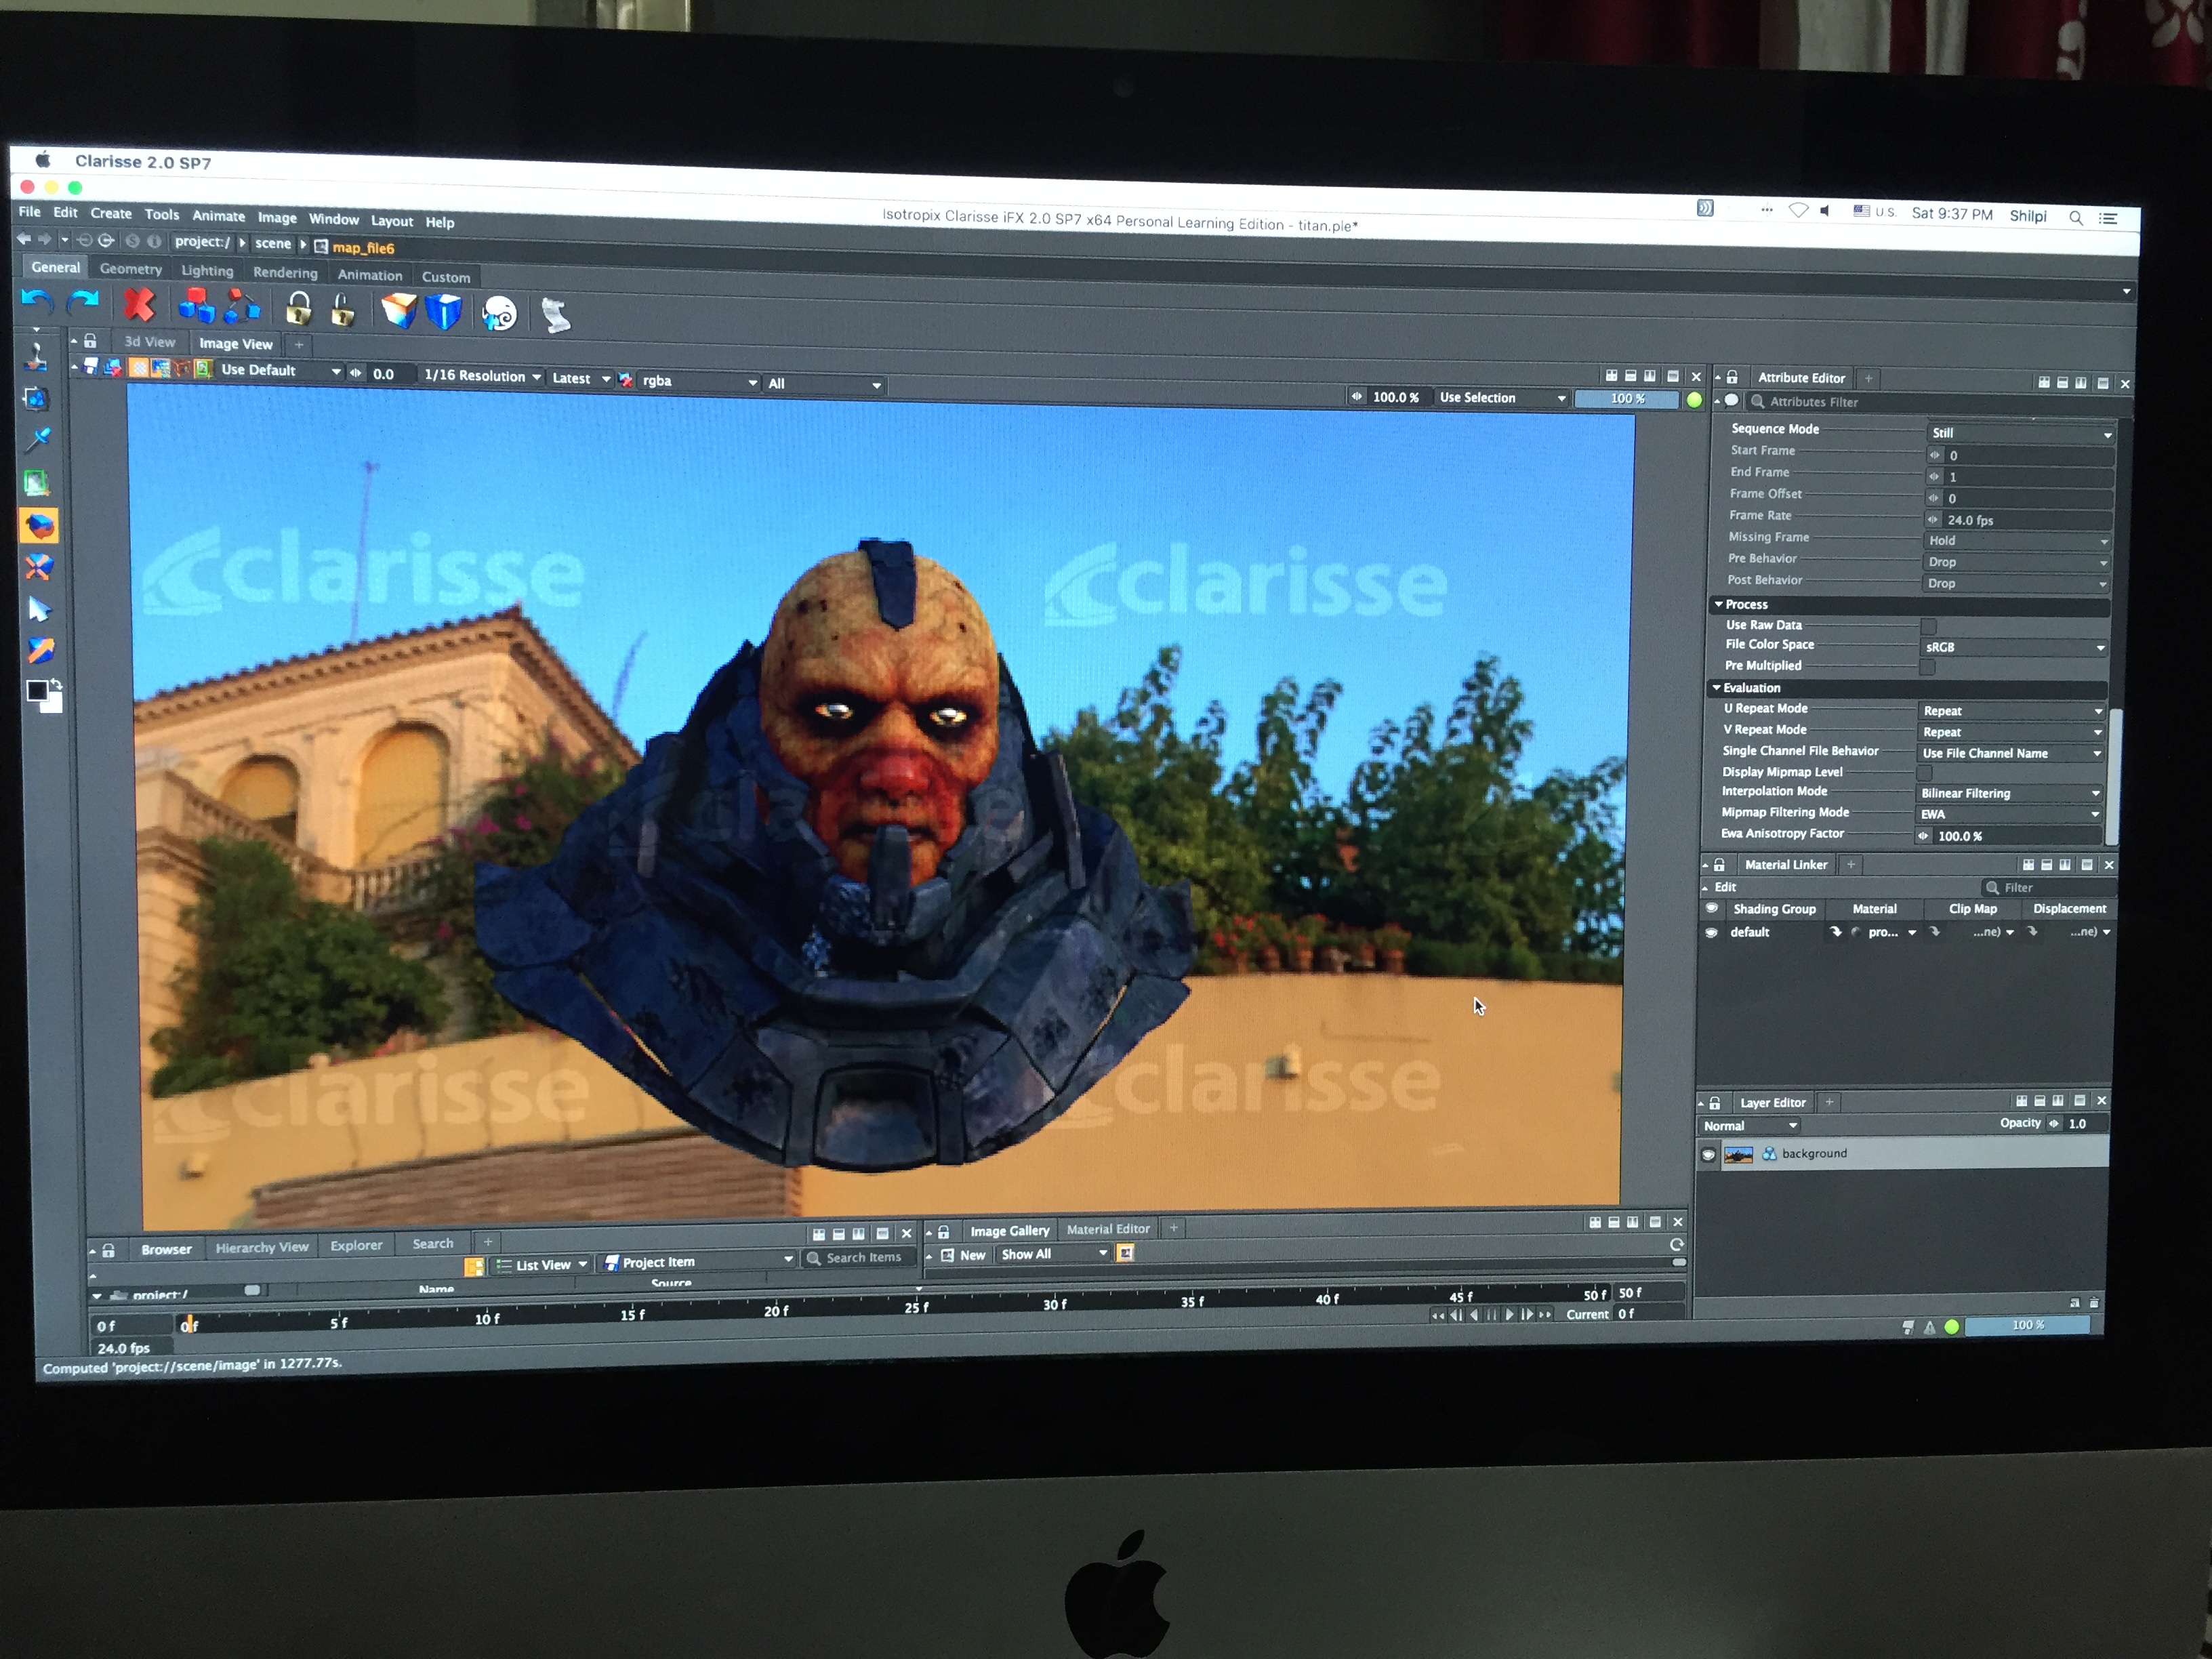
Task: Open the Layer Editor Normal blend mode dropdown
Action: point(1750,1126)
